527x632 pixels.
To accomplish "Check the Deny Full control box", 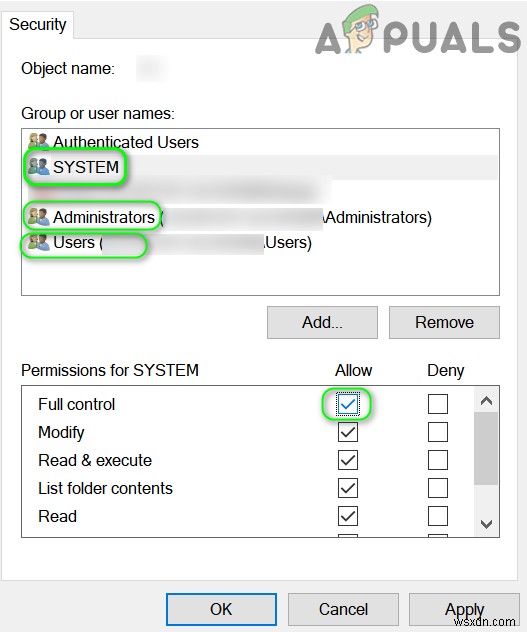I will (x=437, y=404).
